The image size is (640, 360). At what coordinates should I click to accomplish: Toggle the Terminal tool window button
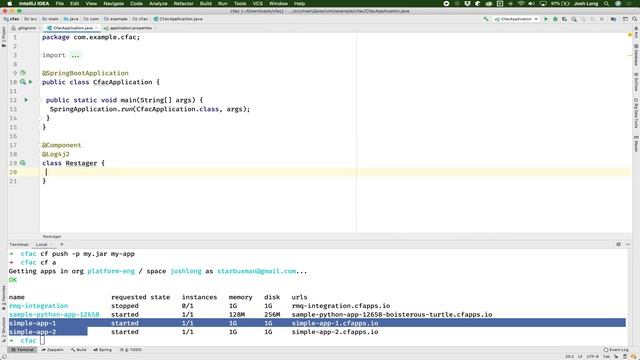(23, 350)
